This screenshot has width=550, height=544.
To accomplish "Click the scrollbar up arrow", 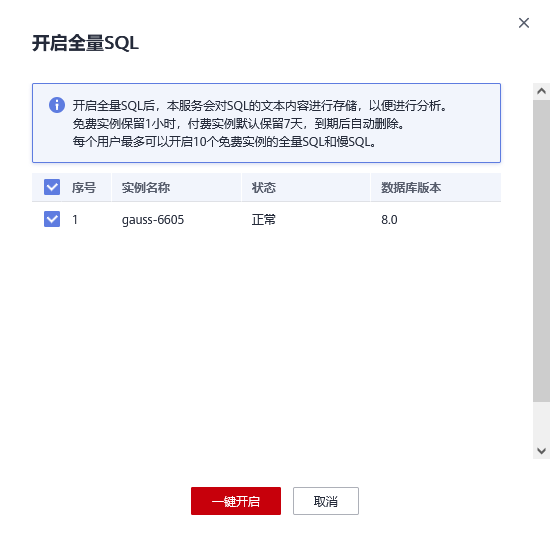I will click(x=541, y=92).
